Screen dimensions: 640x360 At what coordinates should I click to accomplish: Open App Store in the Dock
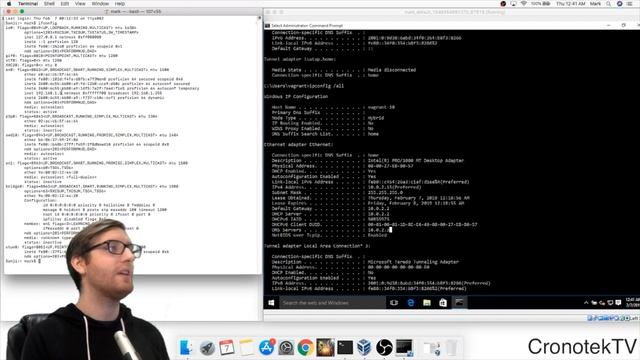(x=267, y=348)
